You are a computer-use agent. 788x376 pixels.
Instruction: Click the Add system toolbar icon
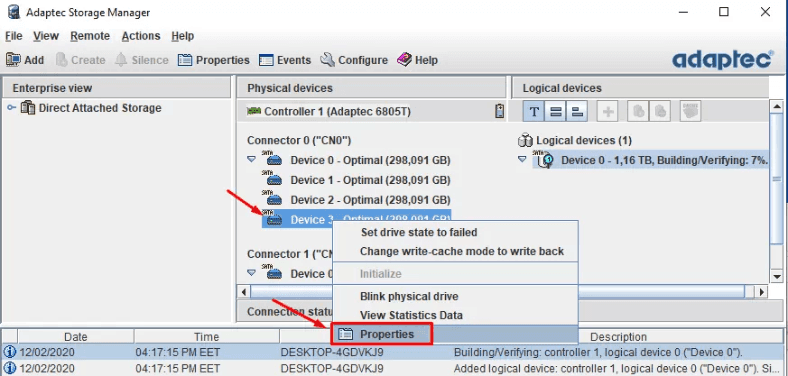tap(13, 60)
